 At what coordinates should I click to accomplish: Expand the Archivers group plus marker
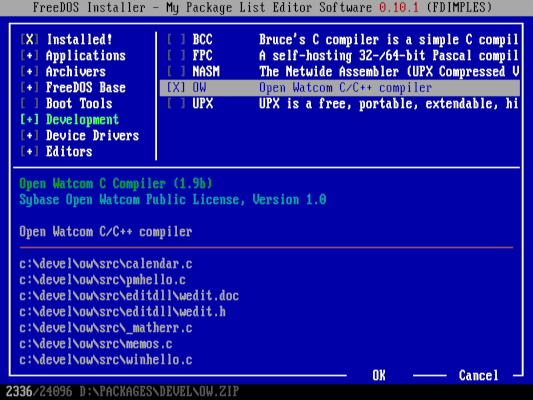pos(30,71)
